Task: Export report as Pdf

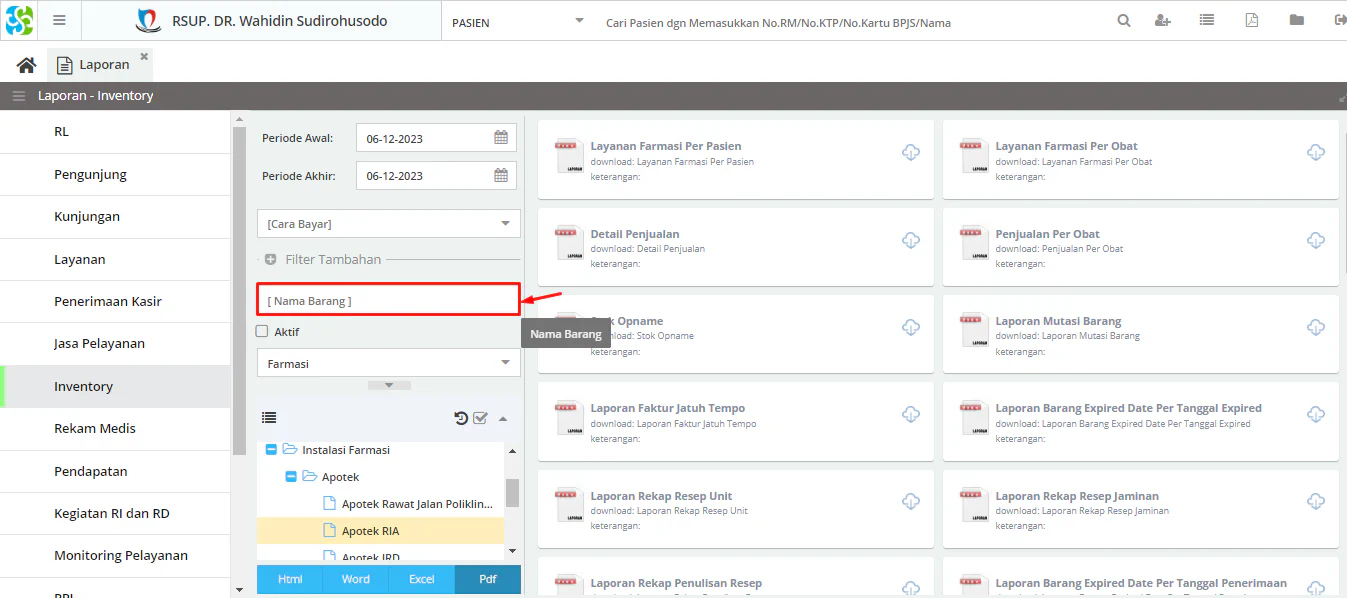Action: [488, 579]
